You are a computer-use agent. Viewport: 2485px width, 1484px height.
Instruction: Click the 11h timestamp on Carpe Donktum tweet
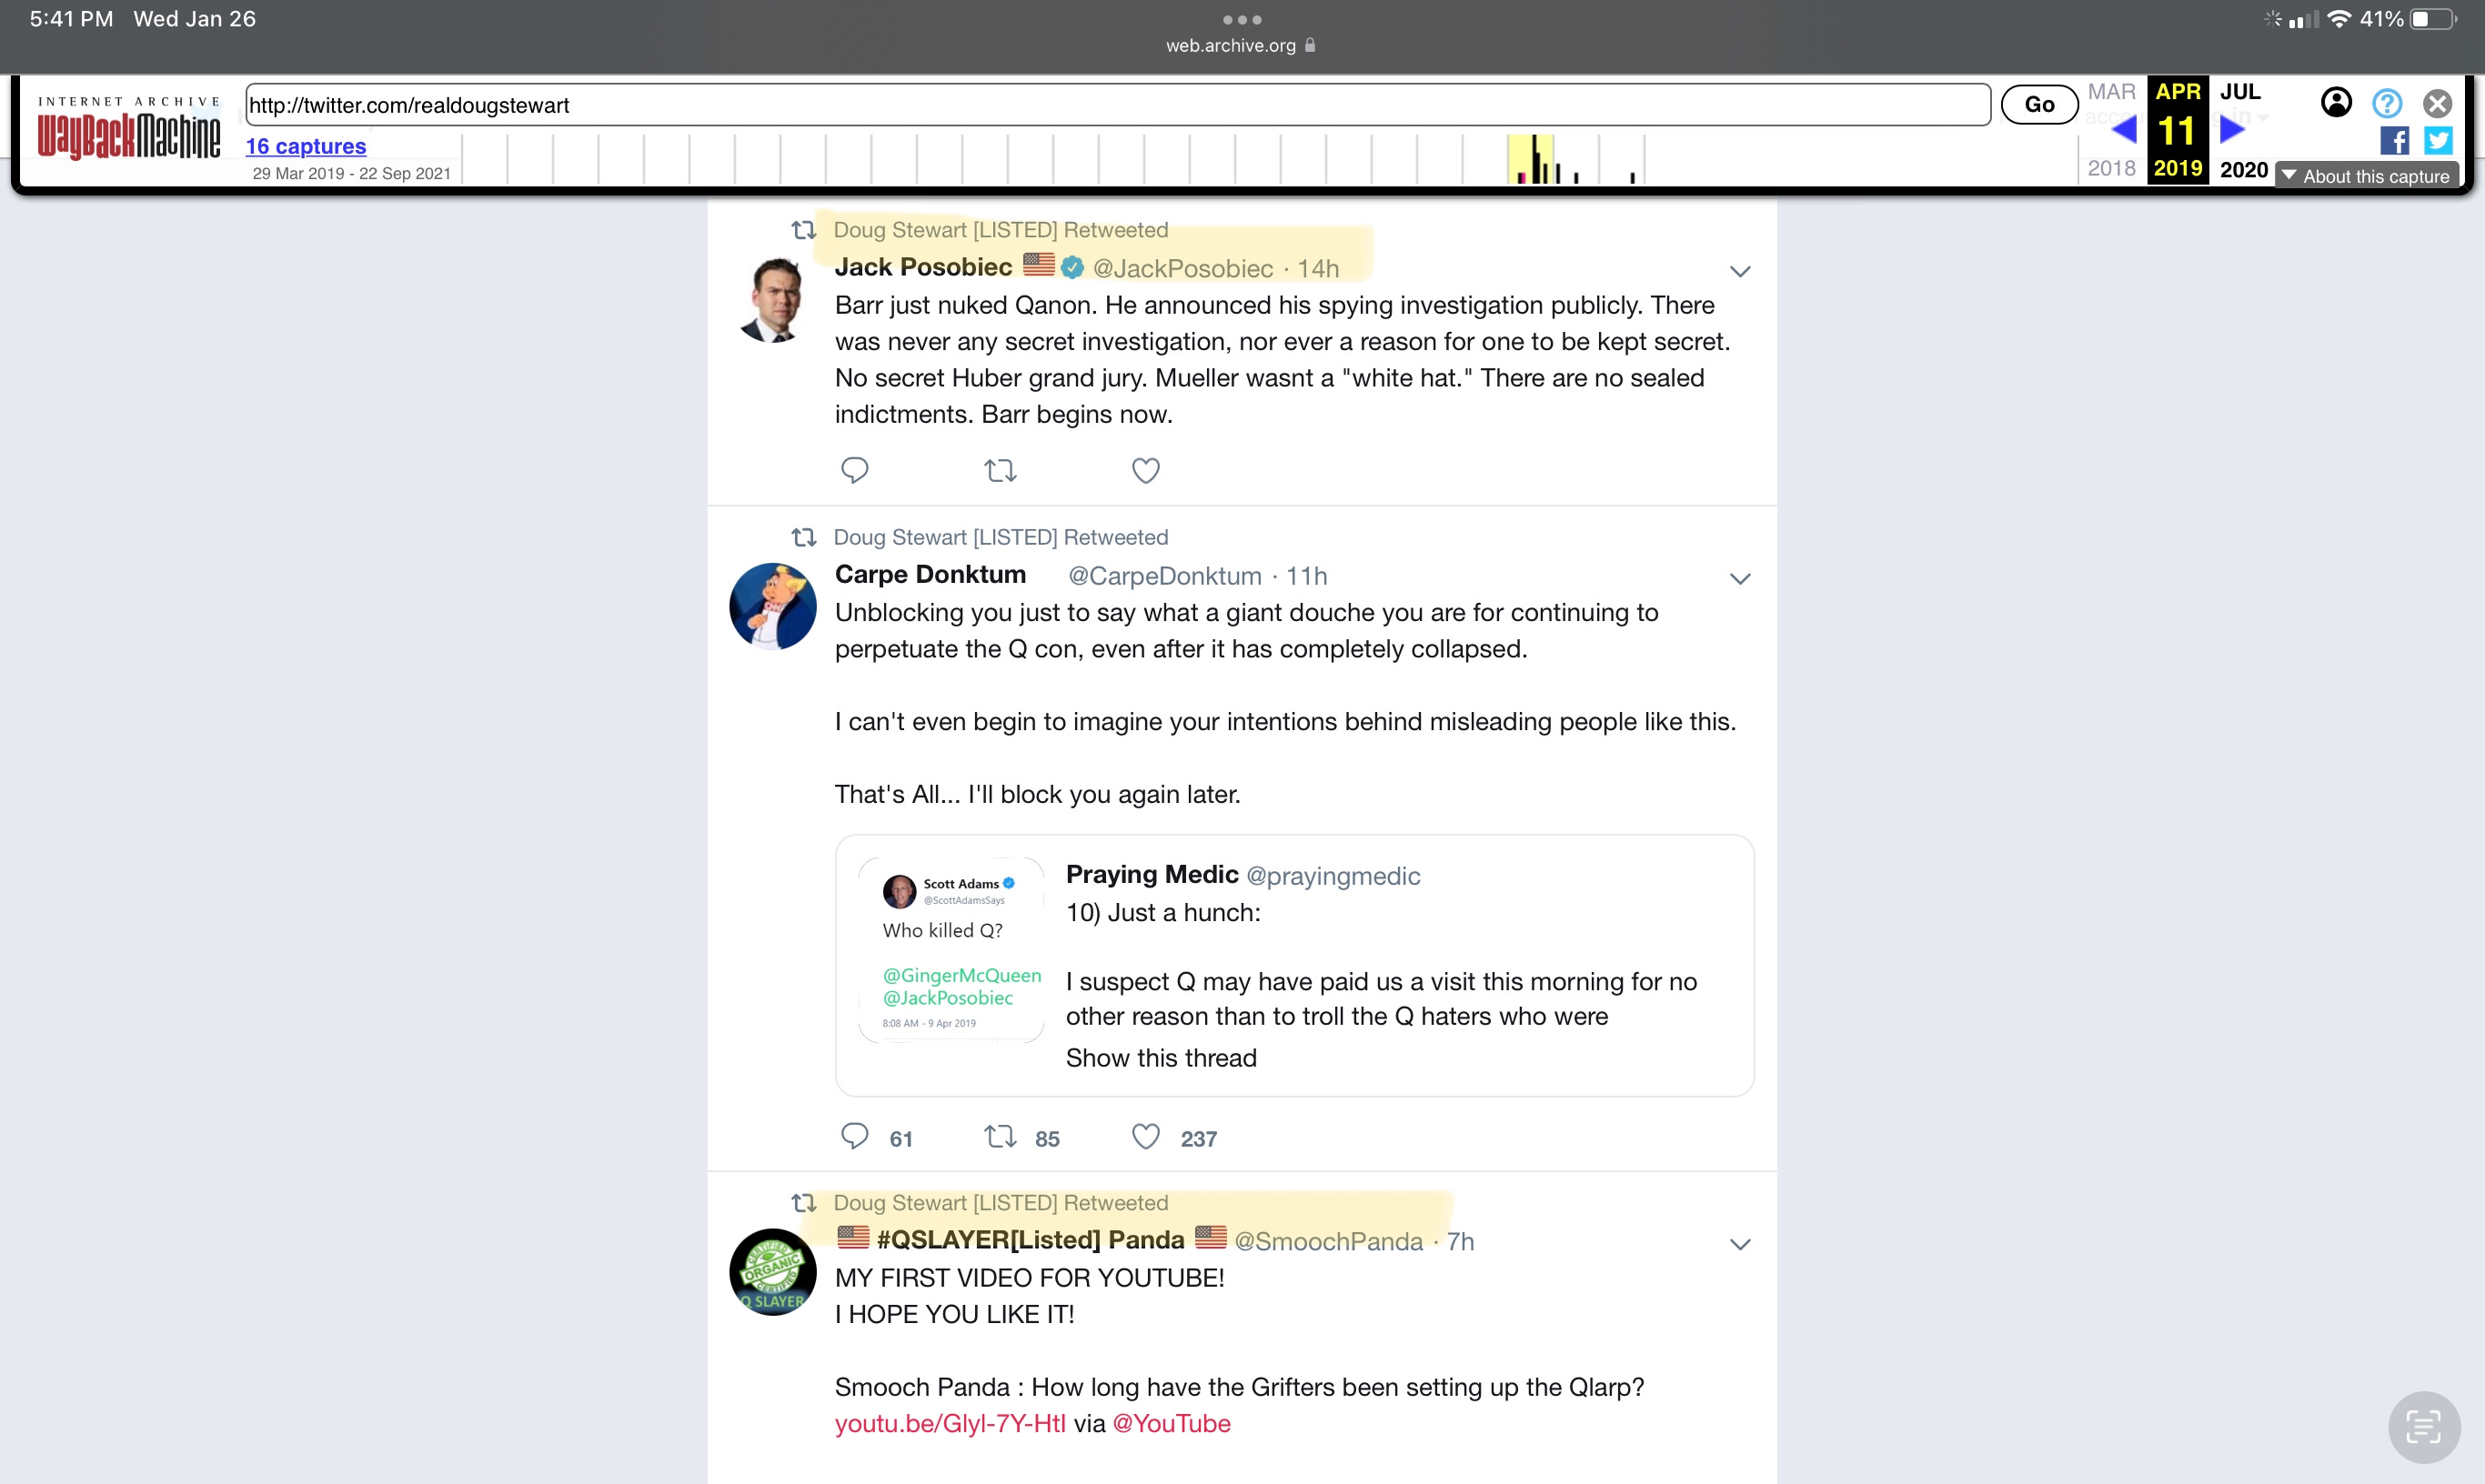1306,576
